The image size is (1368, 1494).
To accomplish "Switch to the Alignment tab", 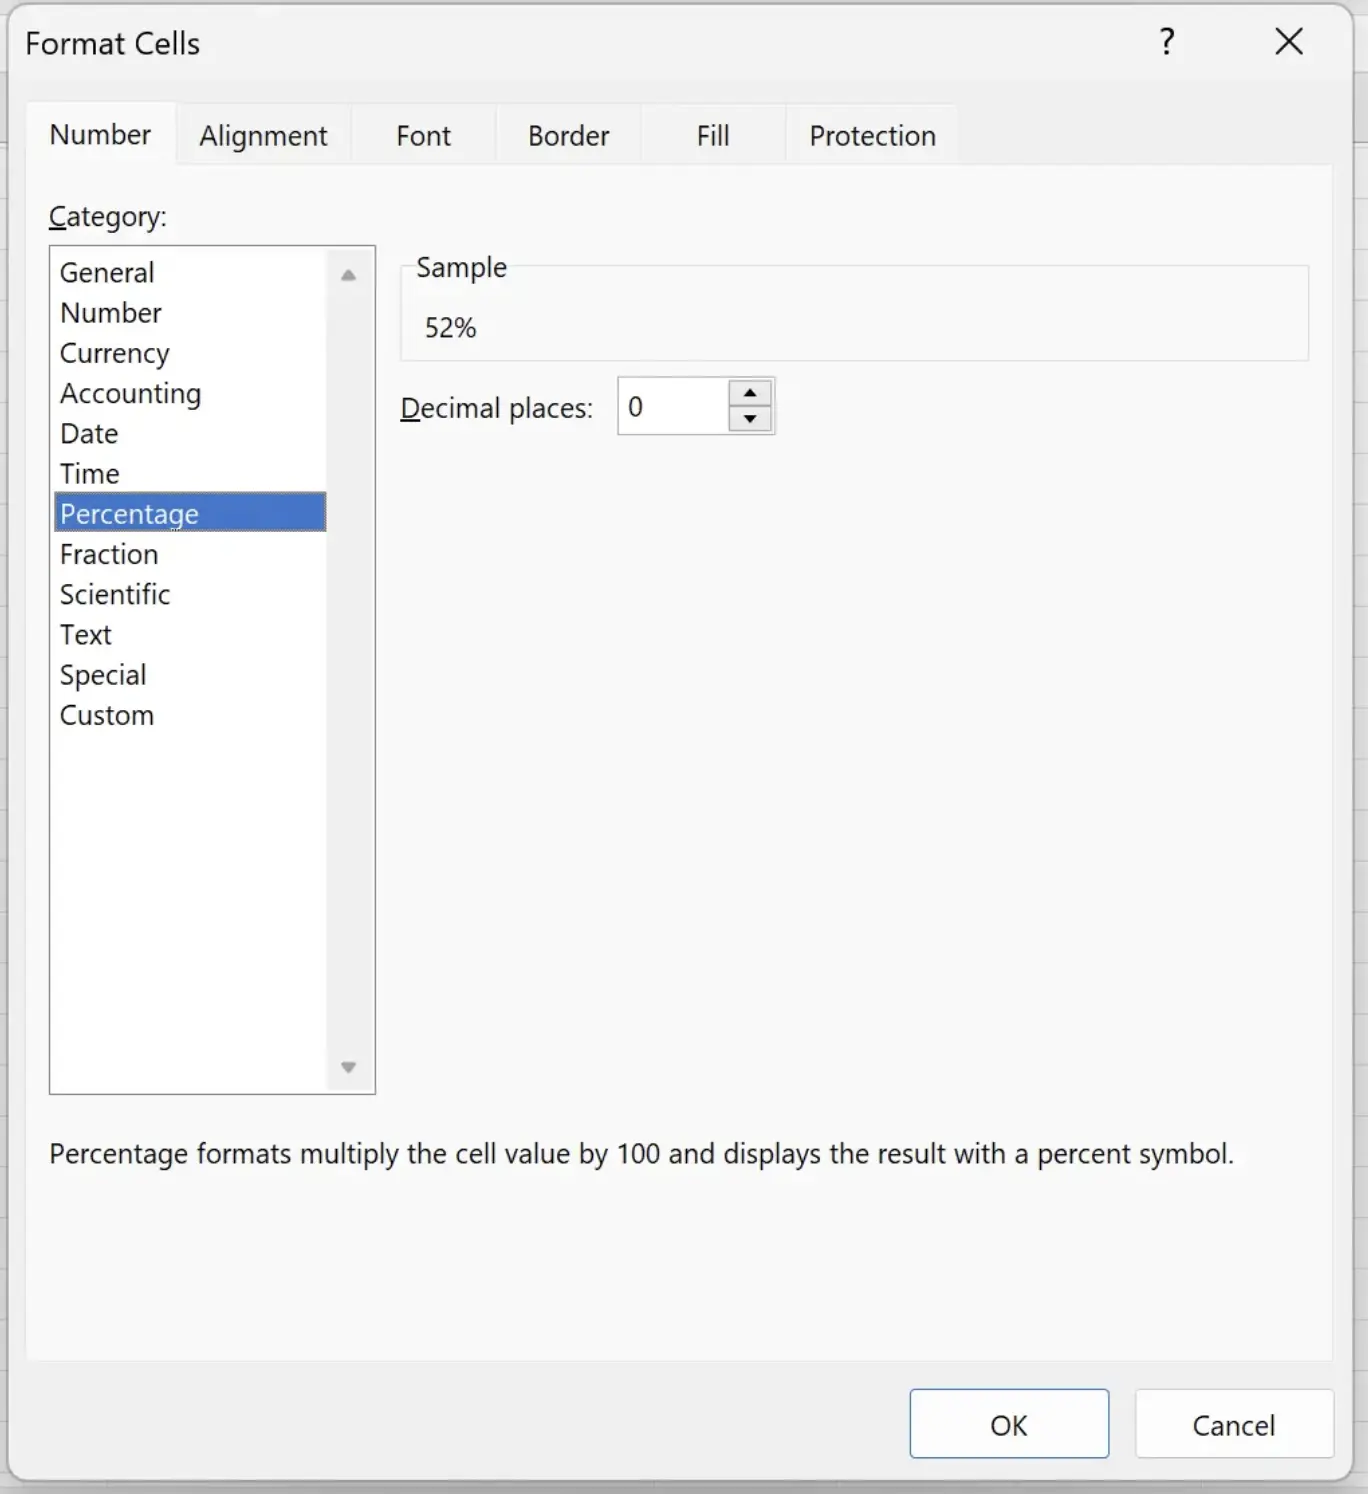I will coord(263,136).
